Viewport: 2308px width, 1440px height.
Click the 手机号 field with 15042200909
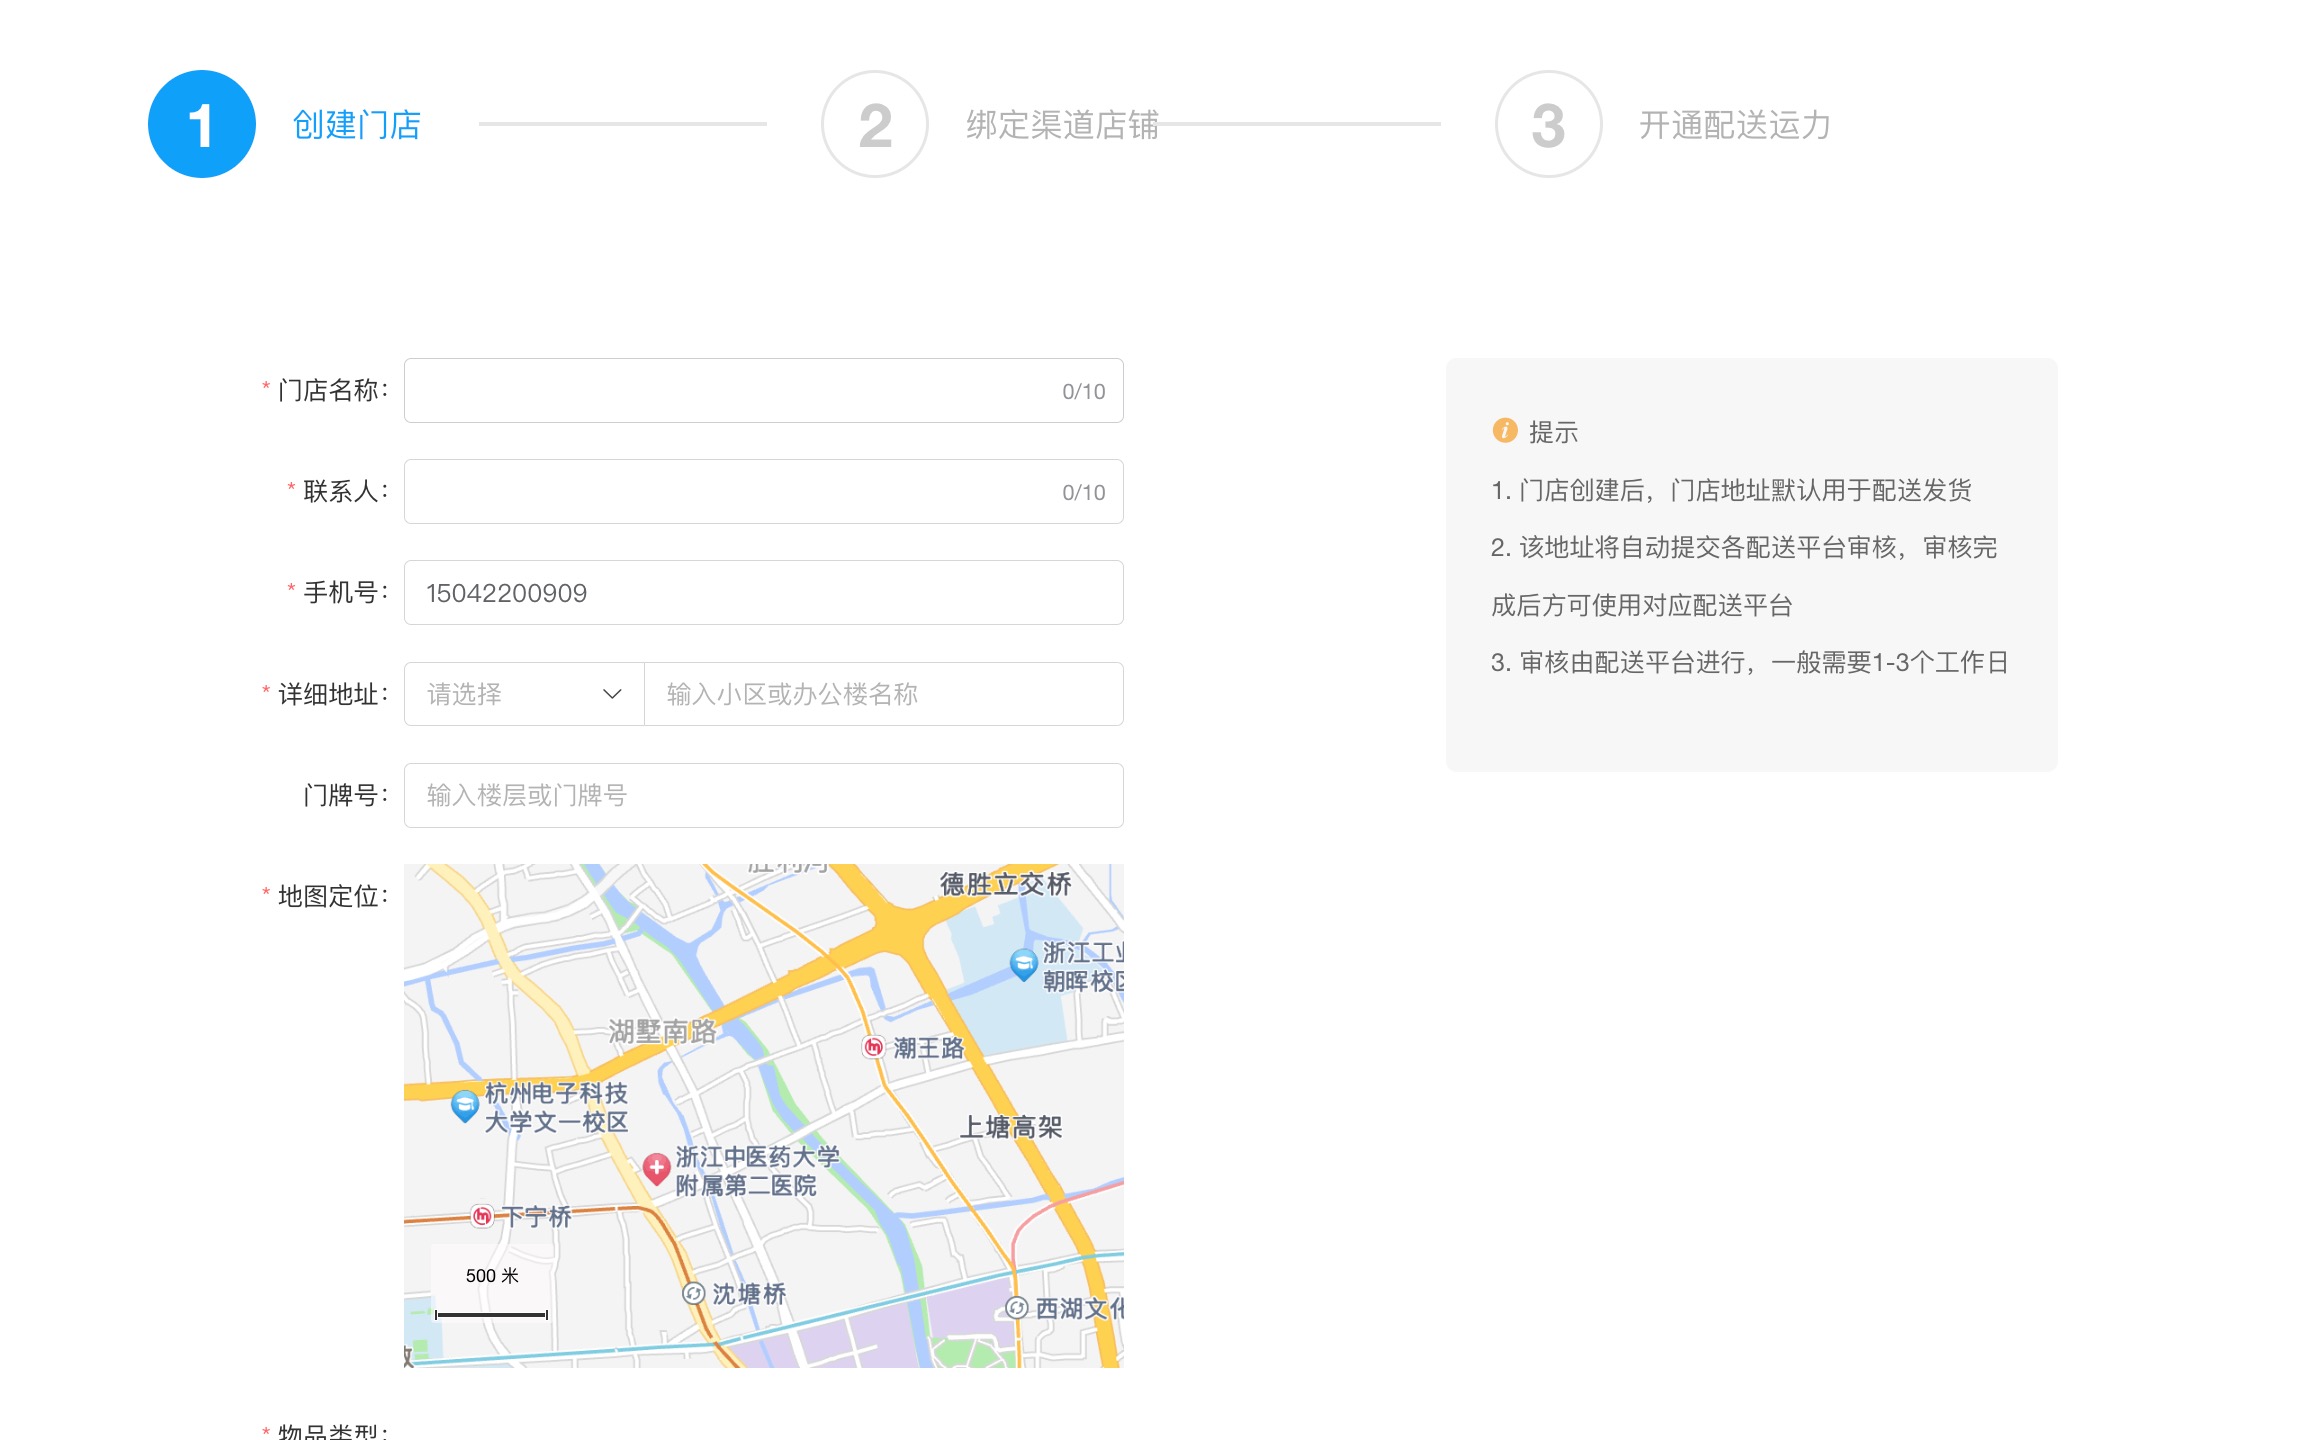764,592
